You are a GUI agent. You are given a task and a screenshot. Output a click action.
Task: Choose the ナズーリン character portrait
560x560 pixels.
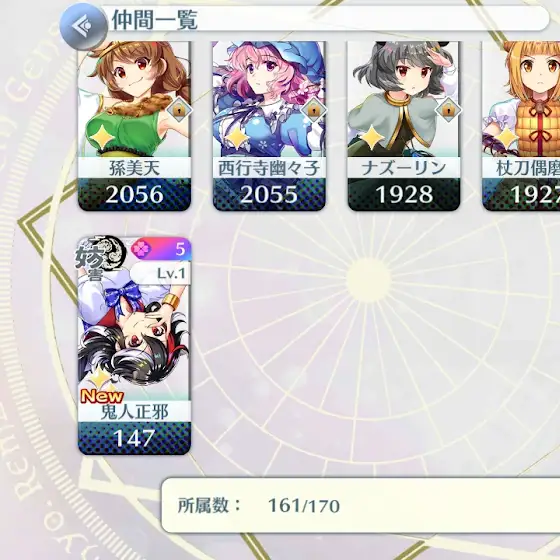click(404, 126)
